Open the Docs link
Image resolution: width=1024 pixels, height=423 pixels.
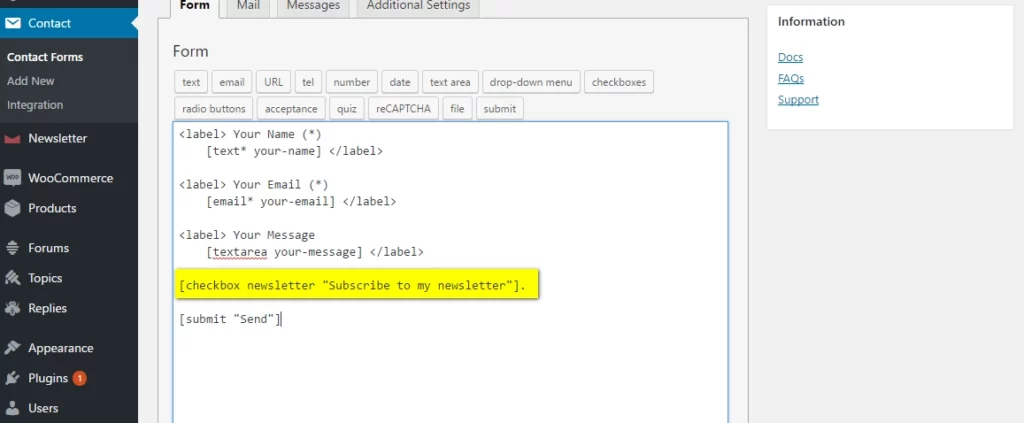(x=790, y=57)
